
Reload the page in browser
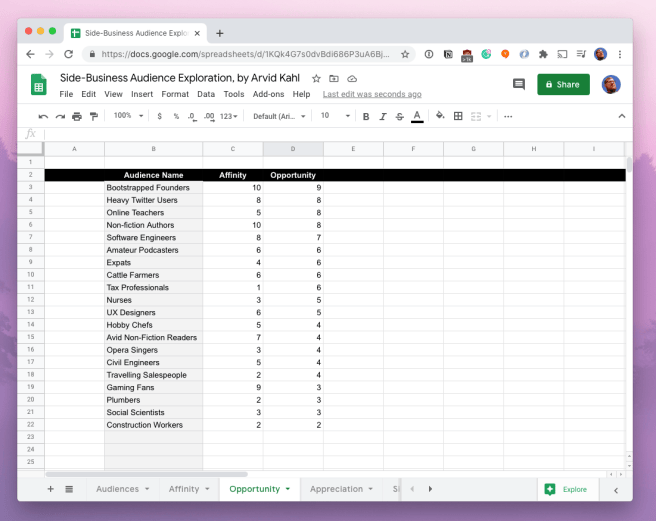click(69, 54)
